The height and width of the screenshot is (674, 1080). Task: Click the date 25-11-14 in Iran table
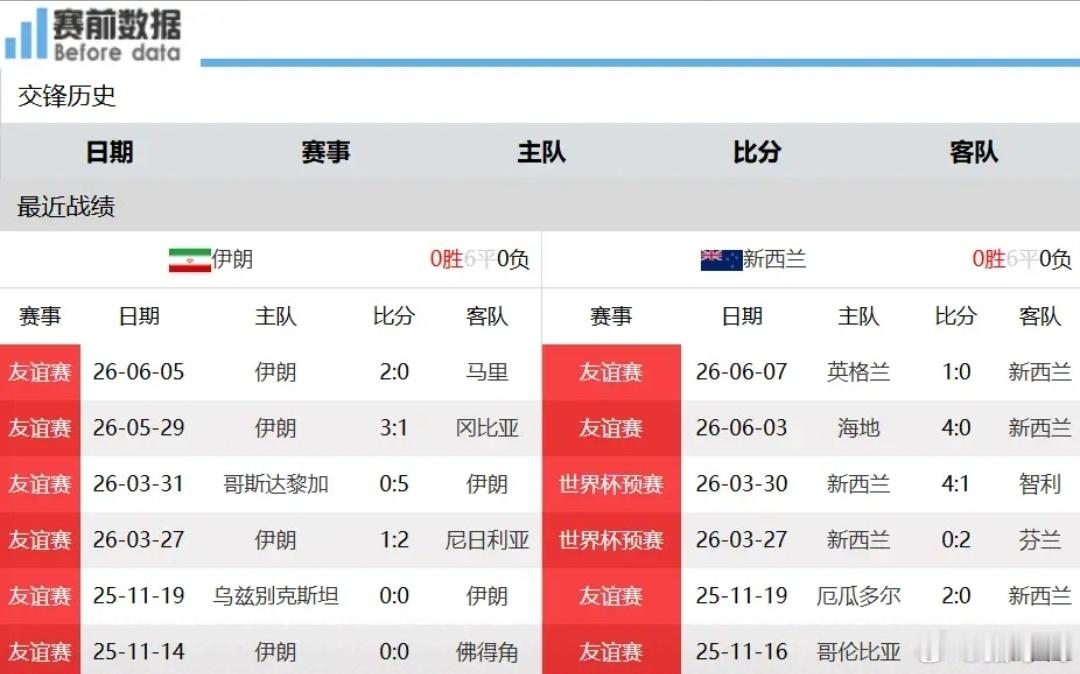click(138, 651)
